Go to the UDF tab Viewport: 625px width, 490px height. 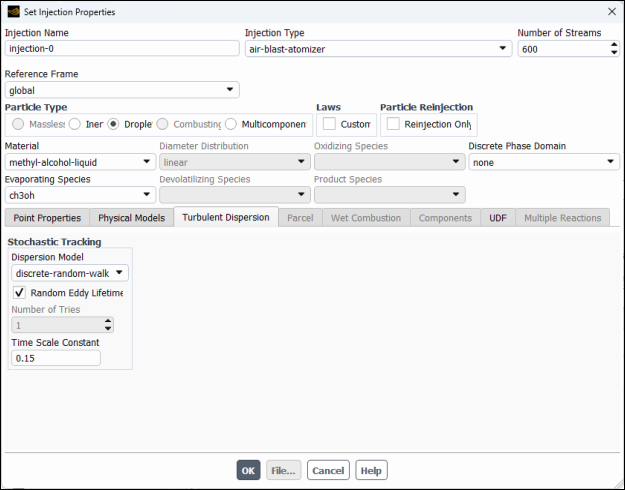point(497,218)
